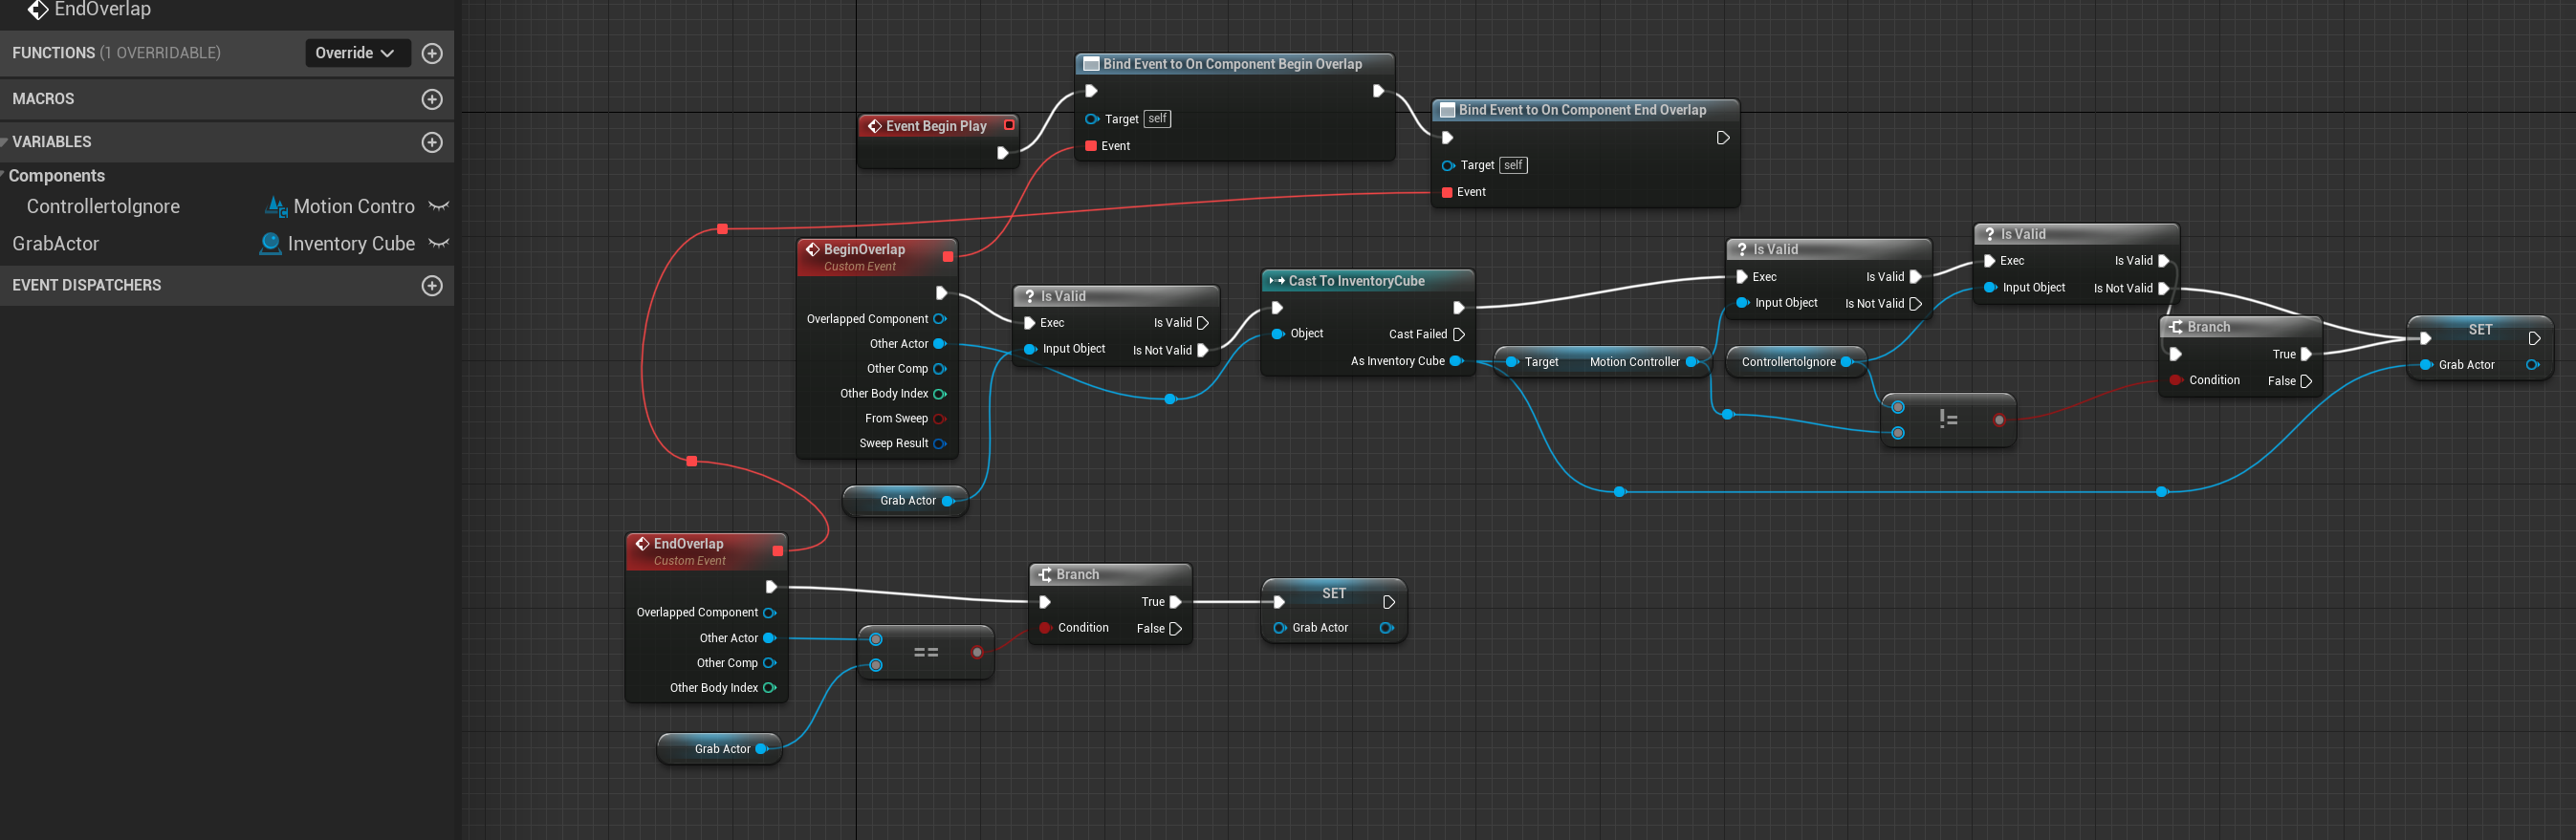The image size is (2576, 840).
Task: Add a new function with the plus icon
Action: (432, 53)
